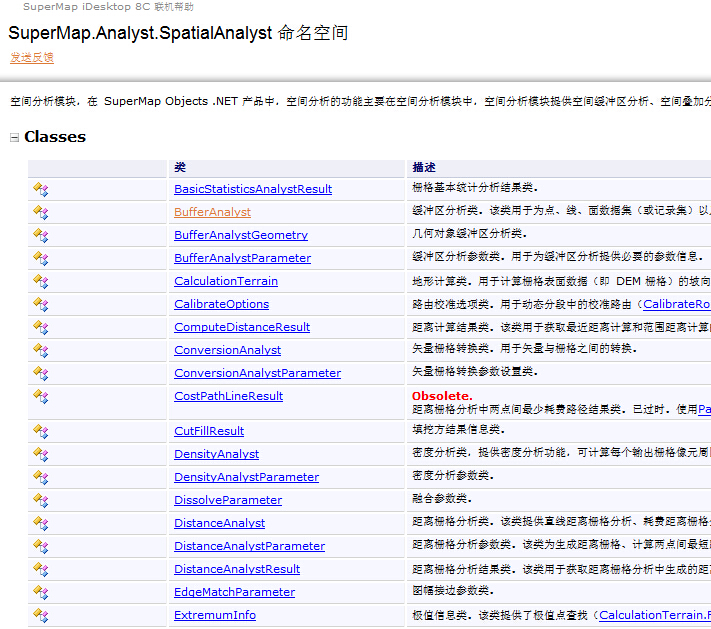Image resolution: width=711 pixels, height=629 pixels.
Task: Click the SuperMap iDesktop 8C header text
Action: click(x=108, y=7)
